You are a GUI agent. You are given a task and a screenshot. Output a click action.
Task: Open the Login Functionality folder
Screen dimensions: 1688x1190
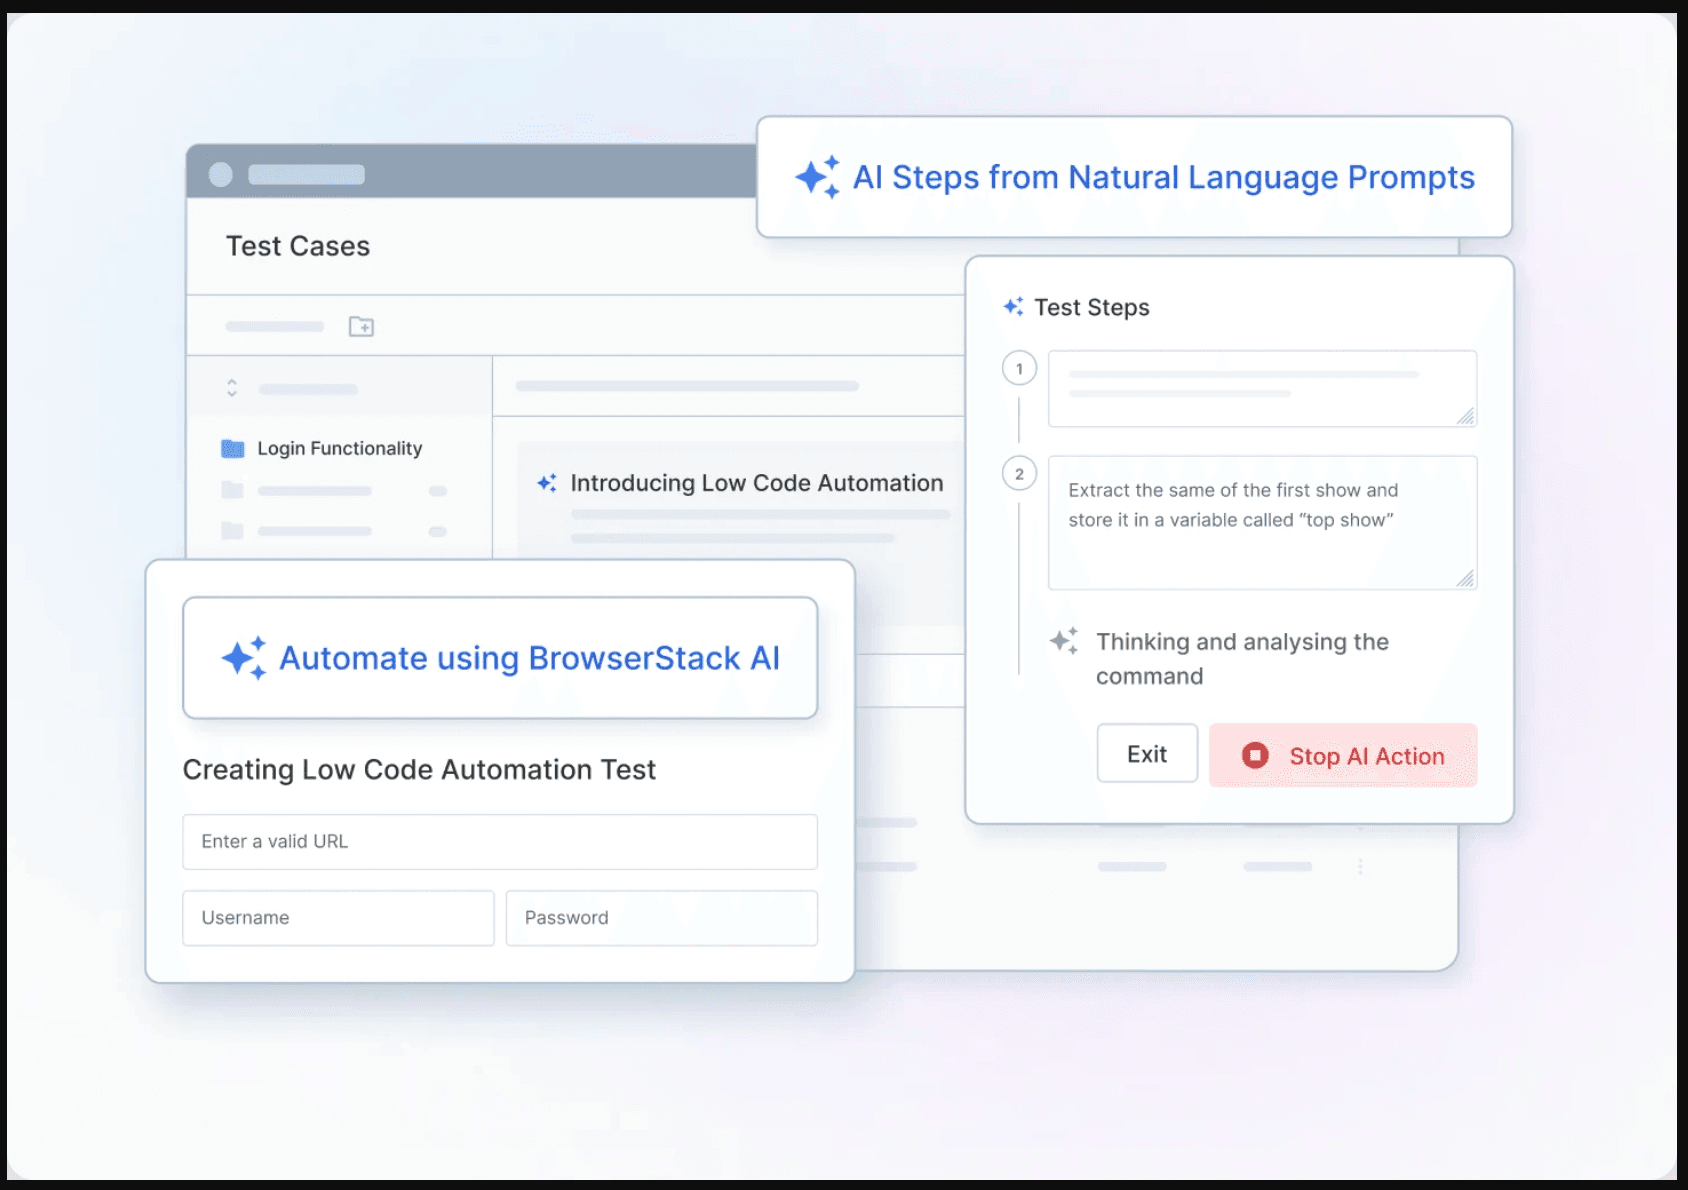coord(339,449)
